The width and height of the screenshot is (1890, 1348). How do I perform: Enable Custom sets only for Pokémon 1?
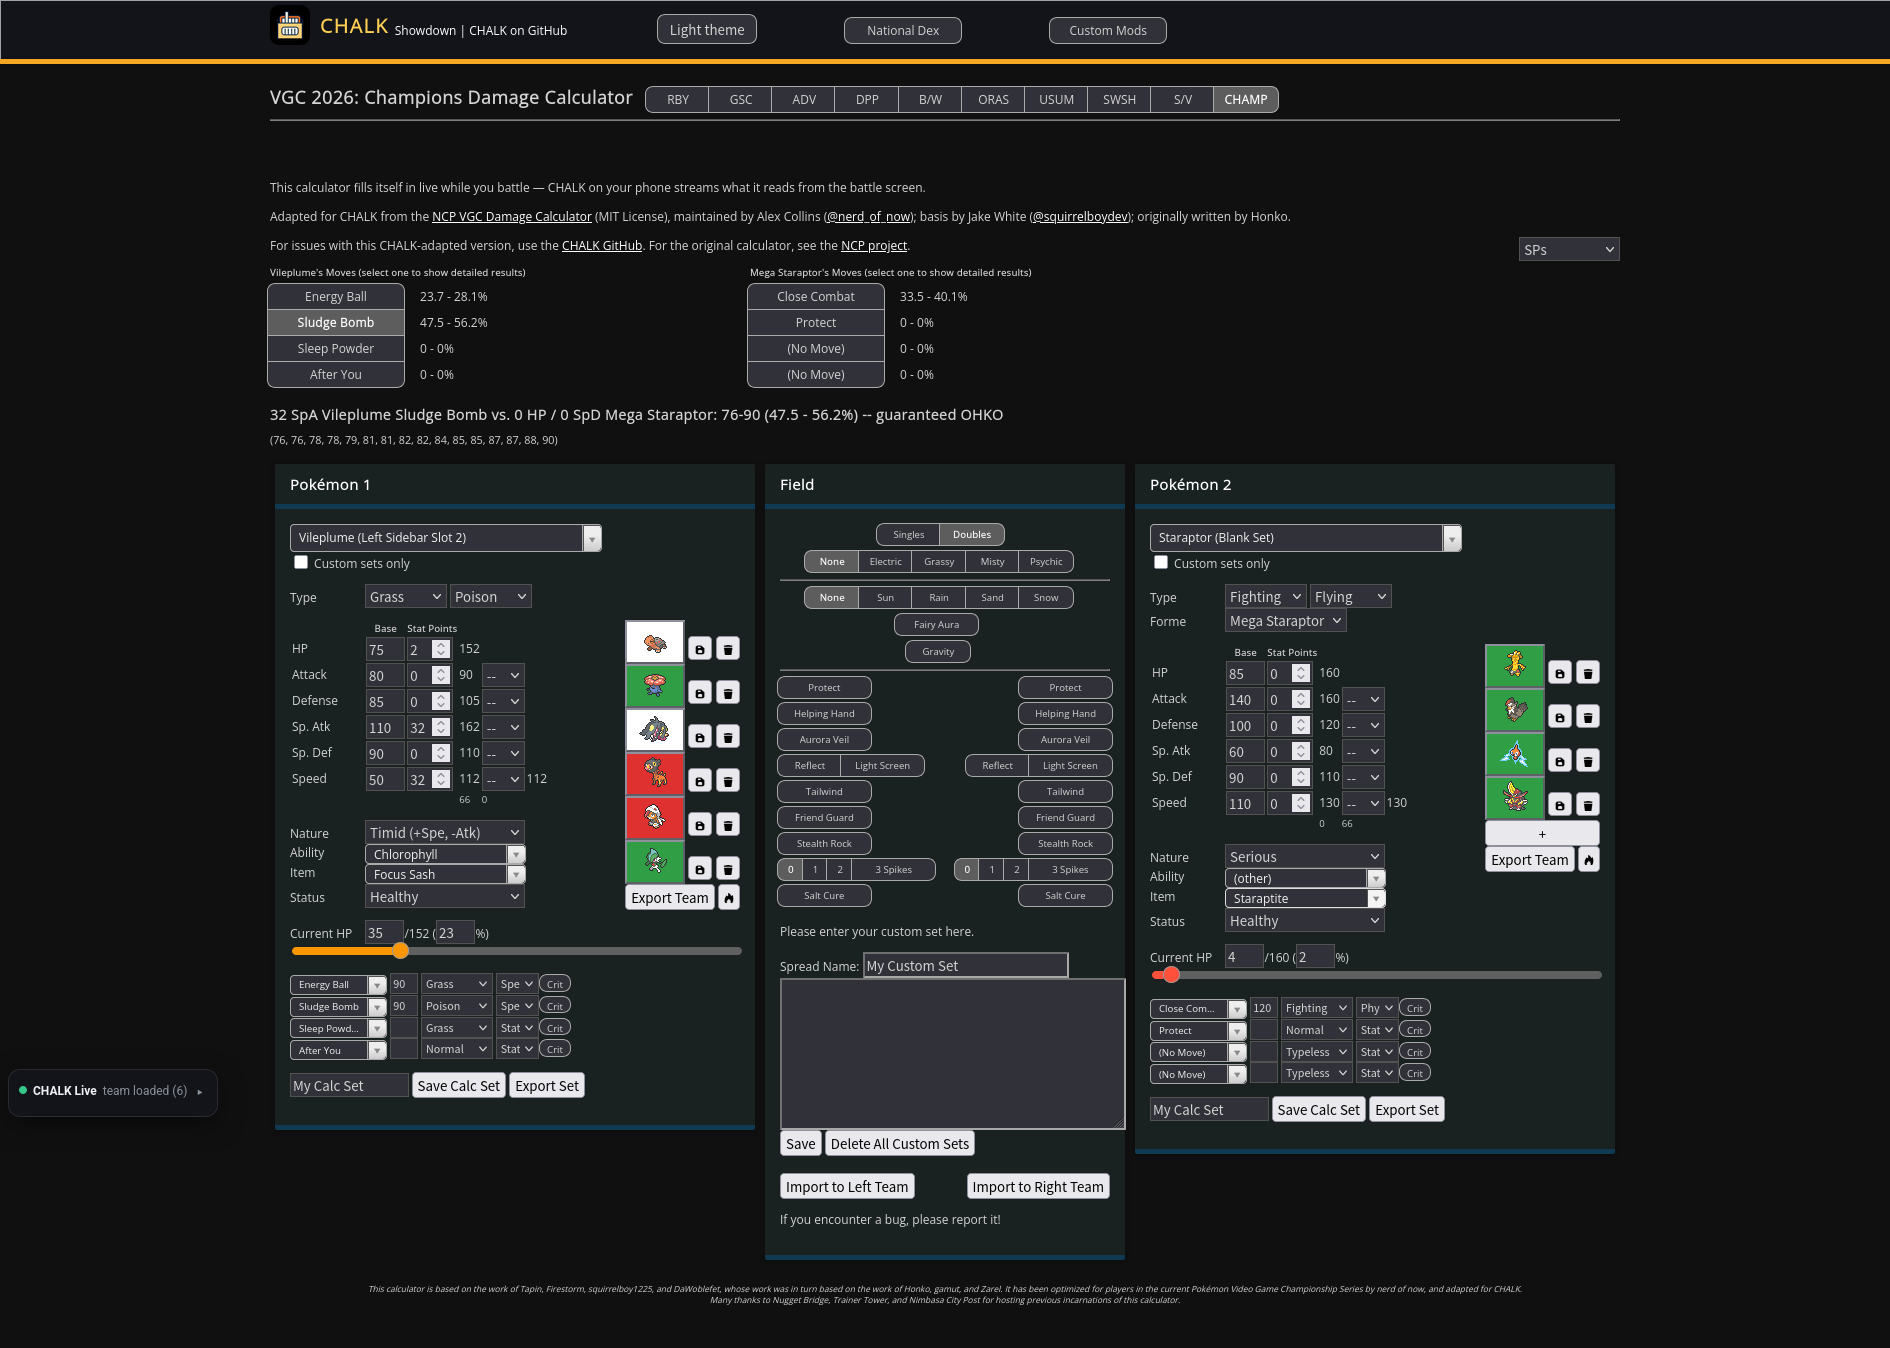tap(301, 562)
